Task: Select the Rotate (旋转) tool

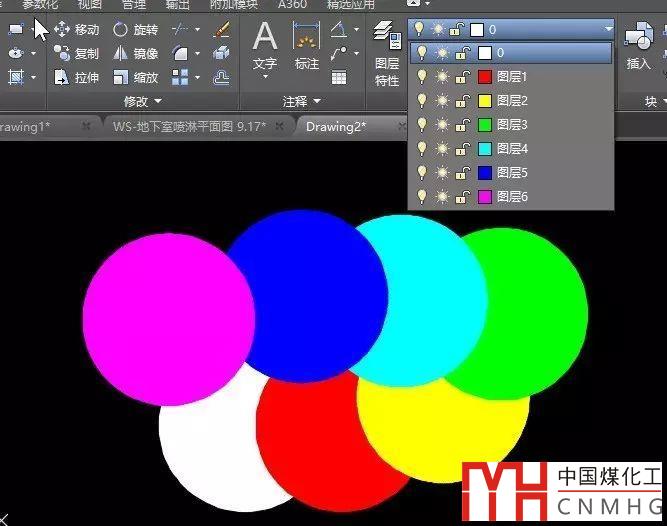Action: point(135,29)
